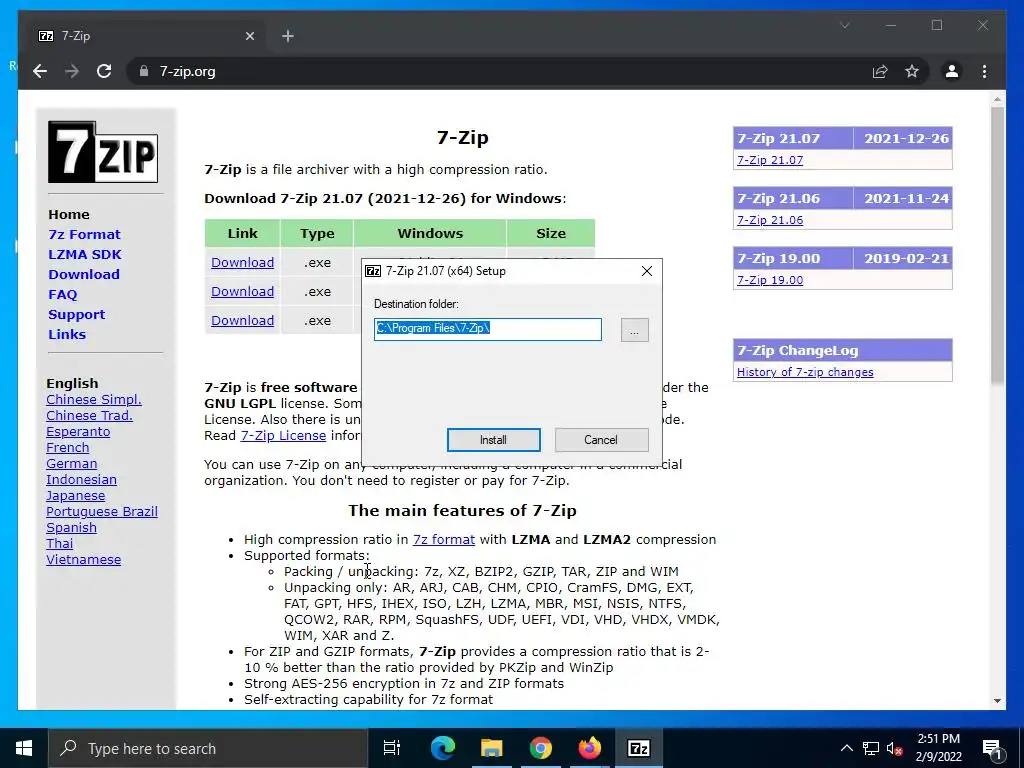Open Task View from taskbar

tap(392, 748)
